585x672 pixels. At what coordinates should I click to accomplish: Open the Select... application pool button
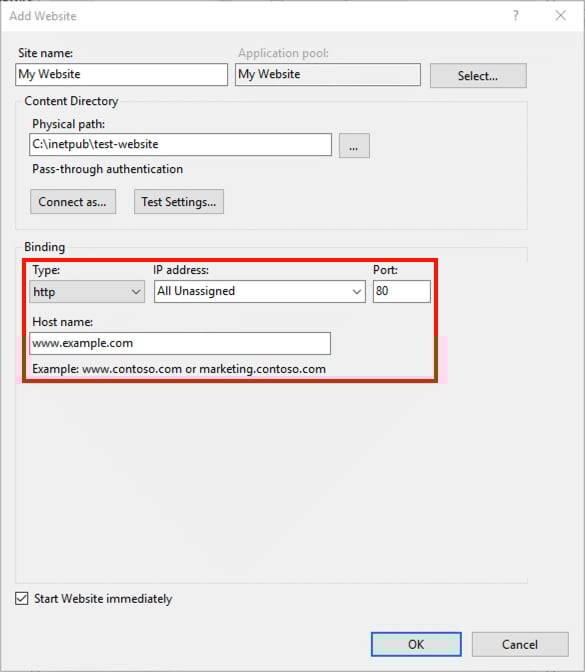(x=478, y=76)
